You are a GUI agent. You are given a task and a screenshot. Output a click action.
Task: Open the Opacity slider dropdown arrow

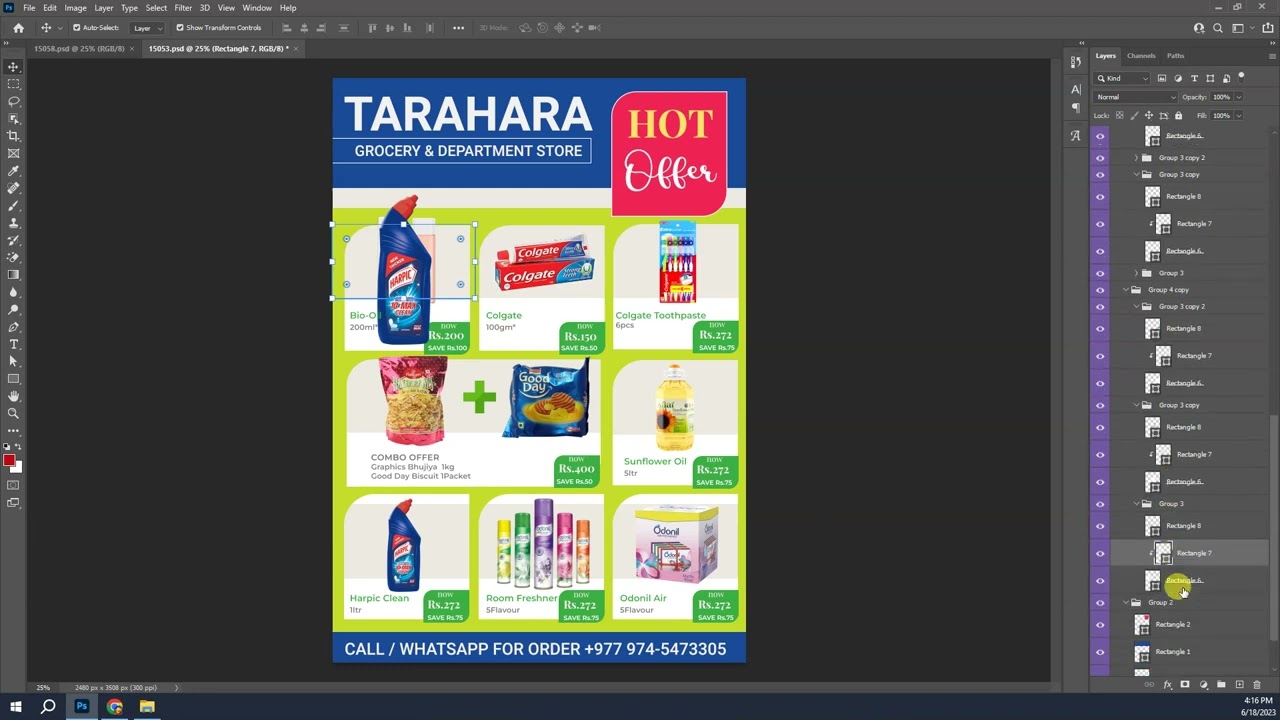(1239, 97)
